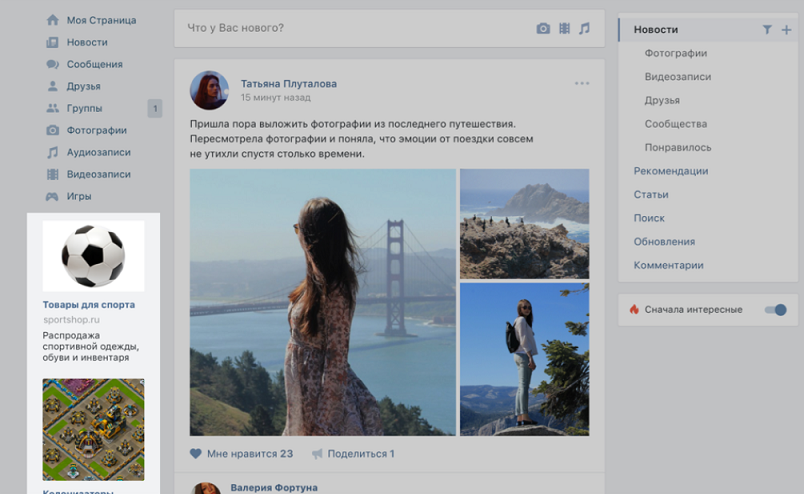Toggle the Сначала интересные switch
The image size is (804, 494).
coord(775,310)
